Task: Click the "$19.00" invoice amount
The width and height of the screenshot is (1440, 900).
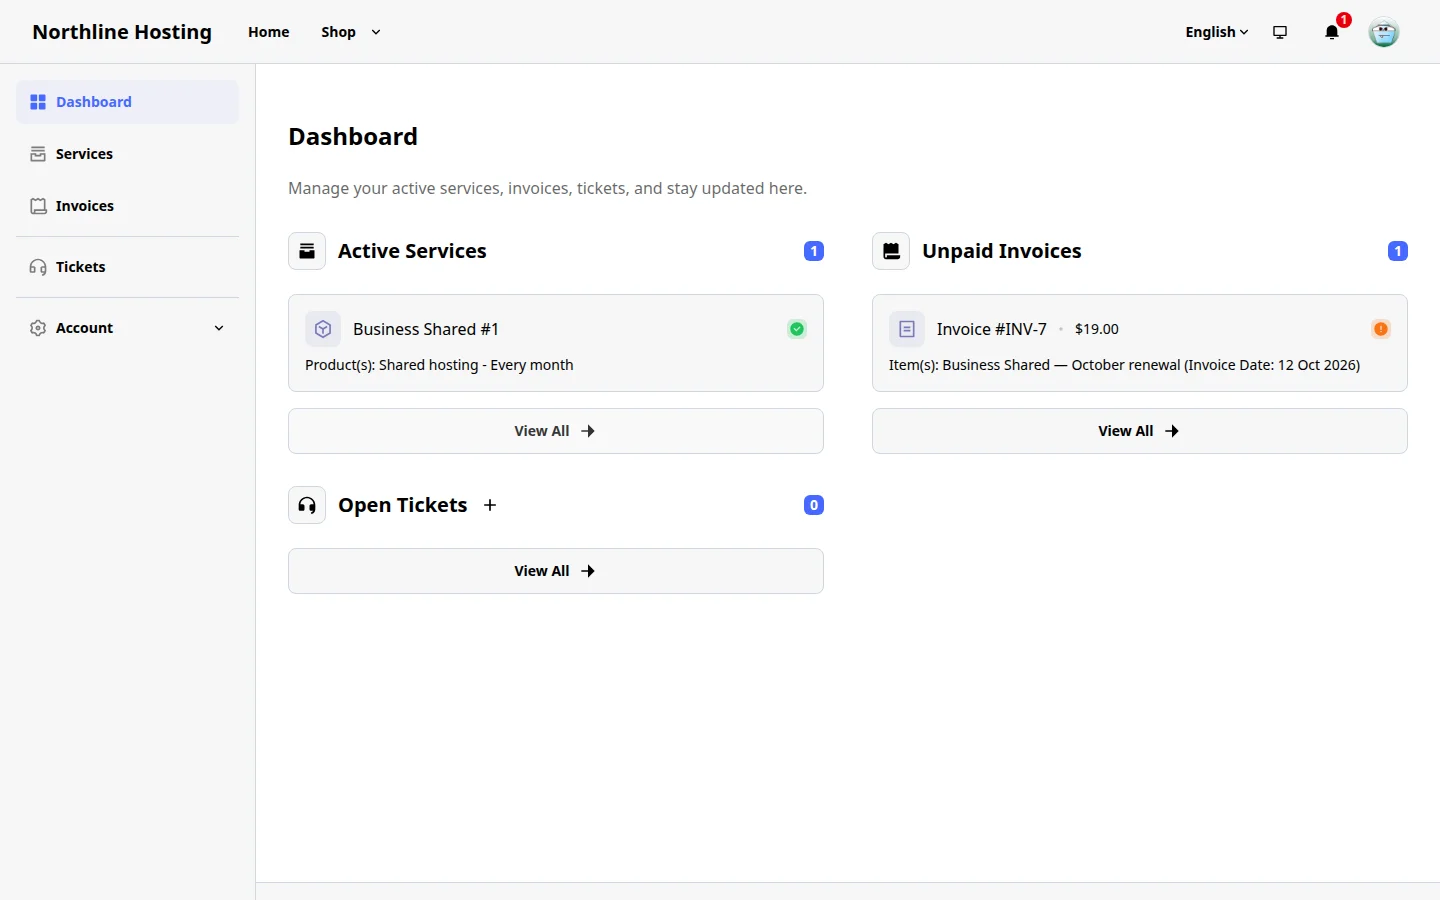Action: coord(1097,329)
